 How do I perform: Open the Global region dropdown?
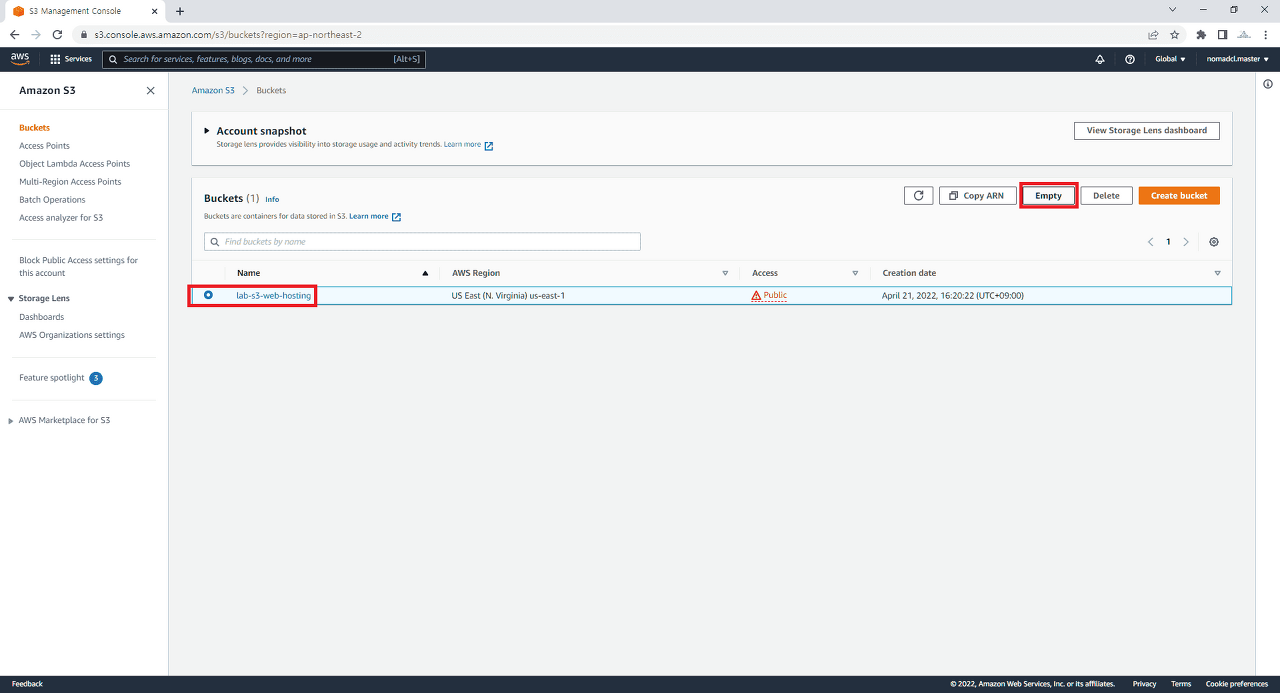tap(1170, 59)
